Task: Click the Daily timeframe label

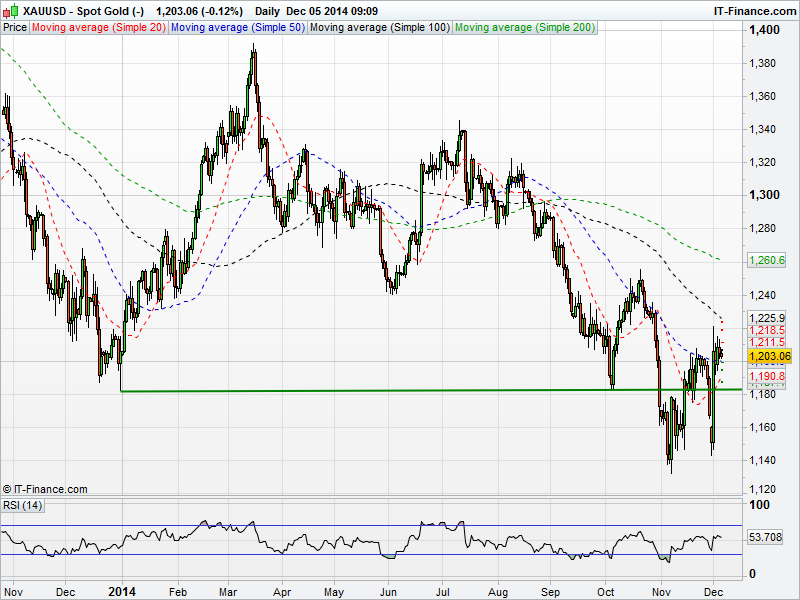Action: click(x=267, y=11)
